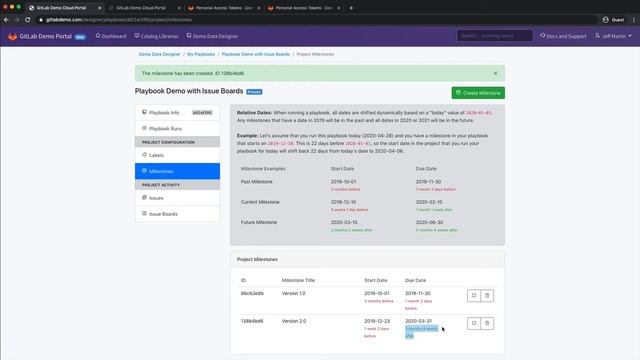Select milestone ID 138b4bd6
Screen dimensions: 640x360
252,321
